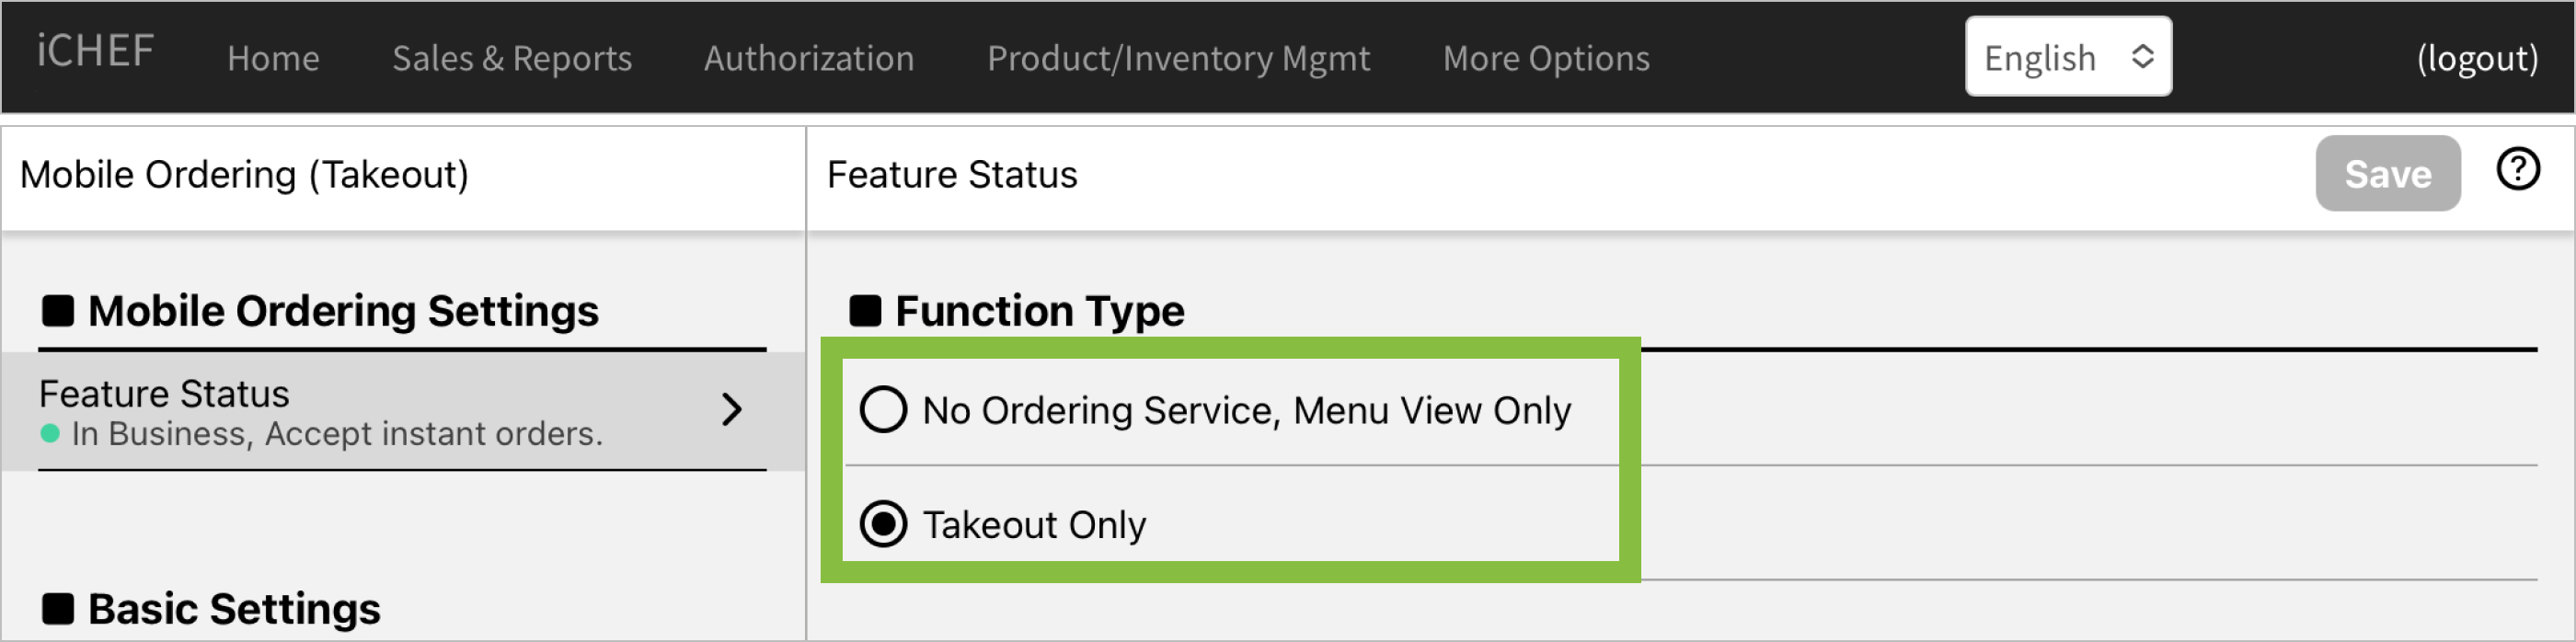The width and height of the screenshot is (2576, 642).
Task: Click the Mobile Ordering (Takeout) title
Action: click(244, 175)
